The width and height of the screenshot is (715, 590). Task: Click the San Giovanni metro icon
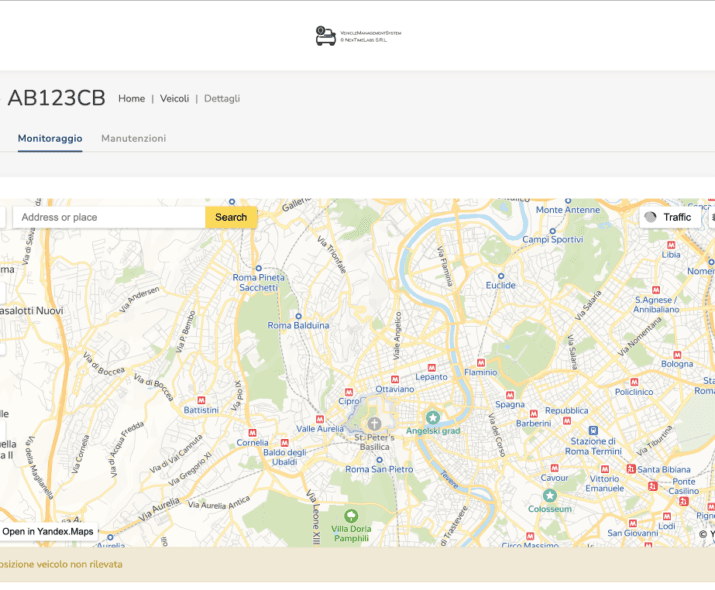pyautogui.click(x=632, y=523)
